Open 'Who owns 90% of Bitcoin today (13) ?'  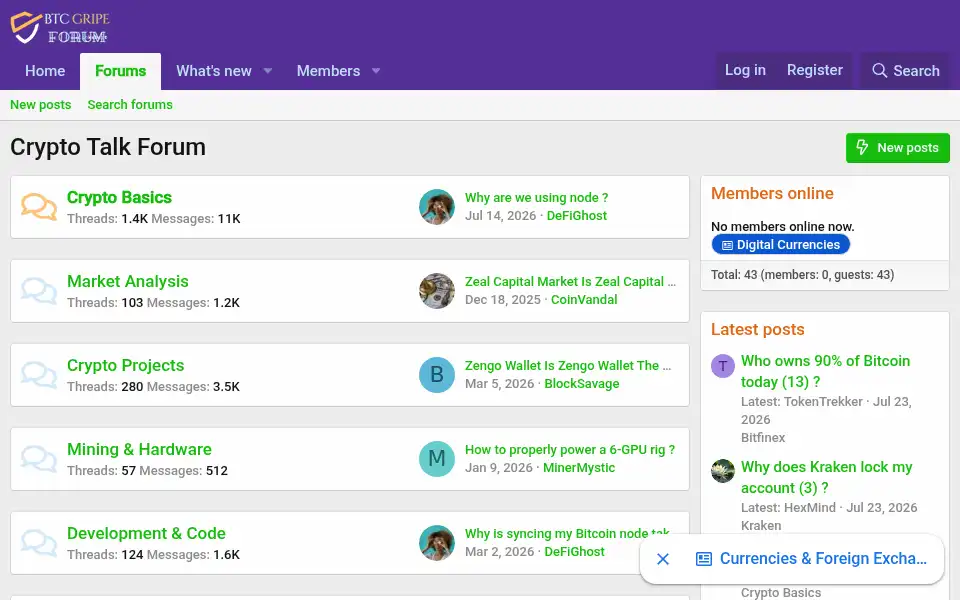coord(825,371)
